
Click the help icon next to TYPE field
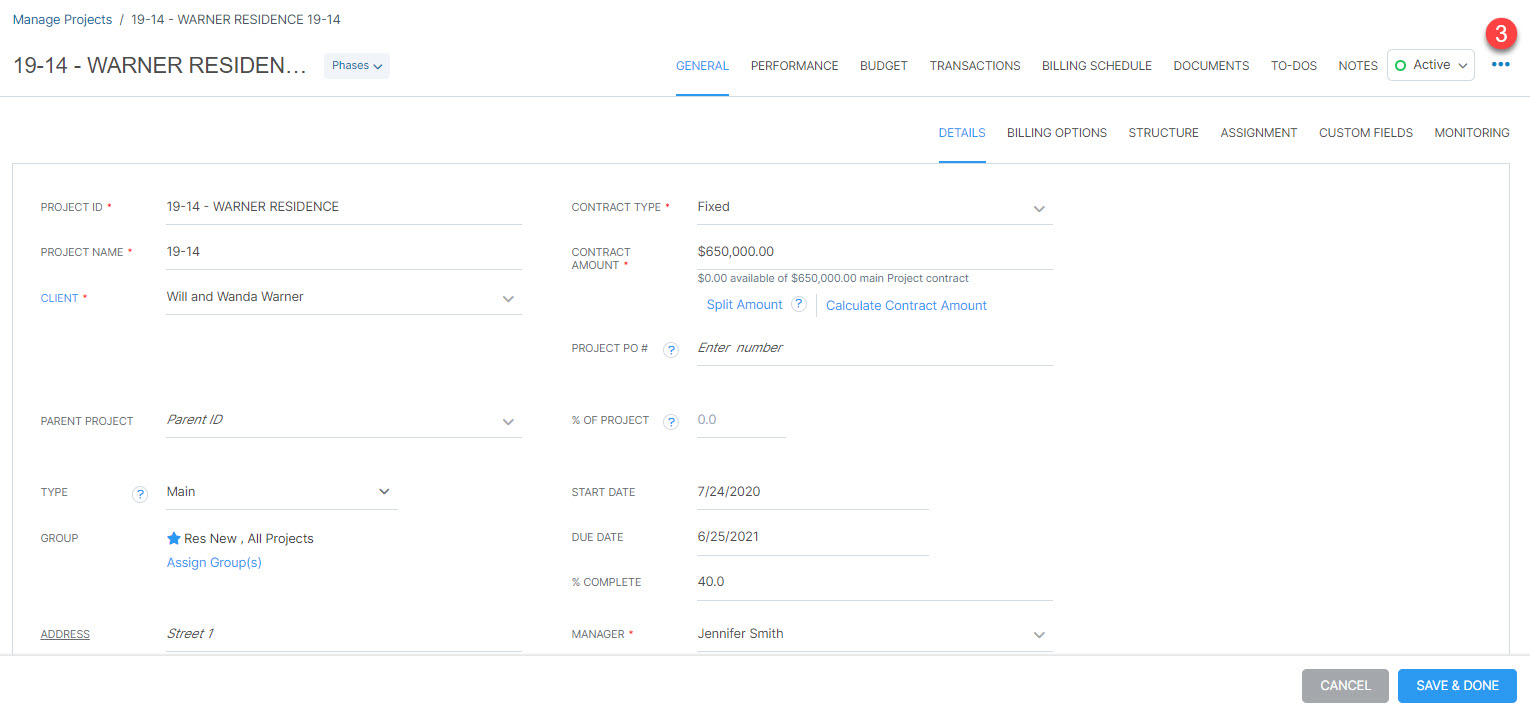pos(140,493)
